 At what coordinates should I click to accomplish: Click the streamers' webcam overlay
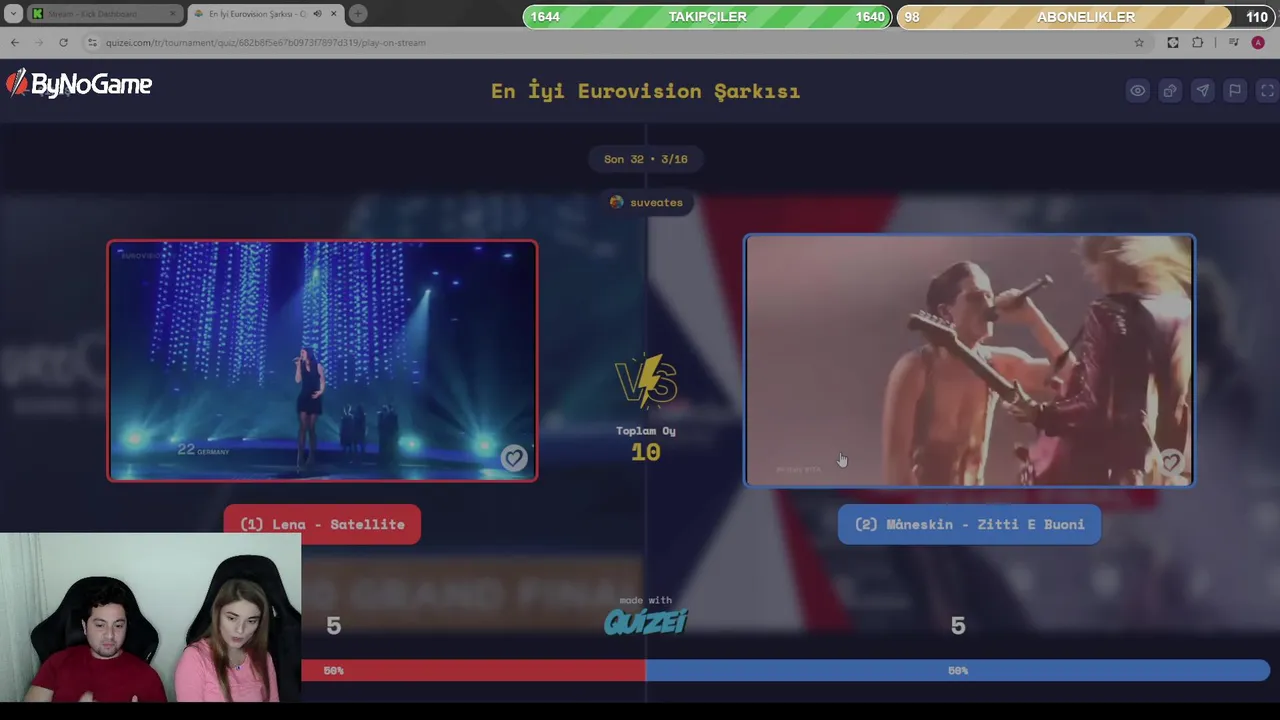coord(150,617)
